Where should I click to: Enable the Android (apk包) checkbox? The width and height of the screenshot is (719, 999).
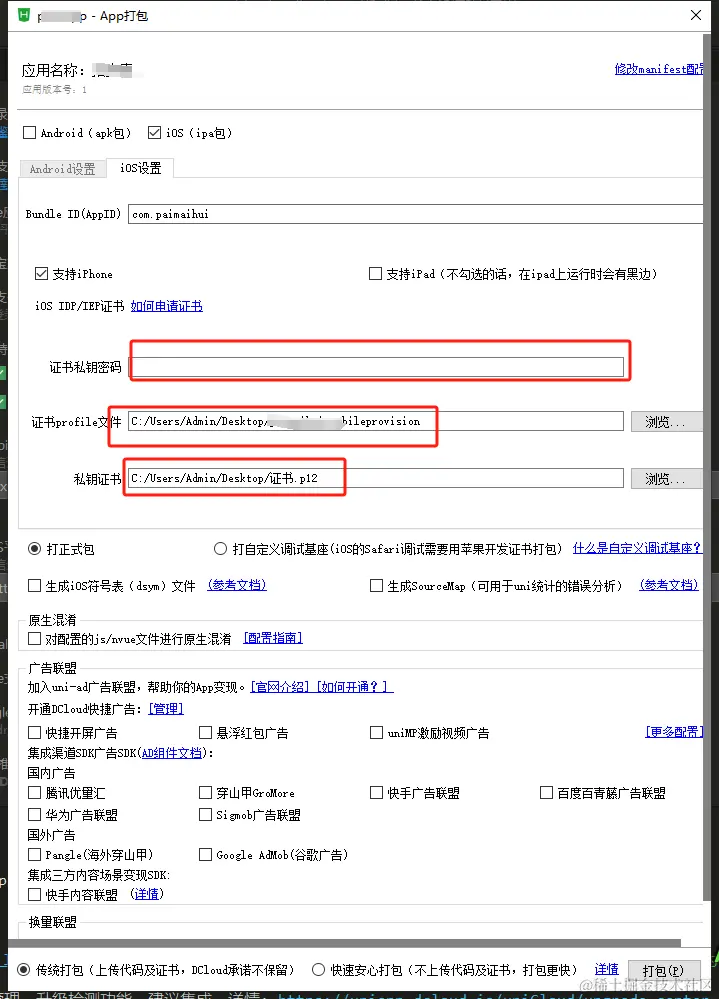31,132
